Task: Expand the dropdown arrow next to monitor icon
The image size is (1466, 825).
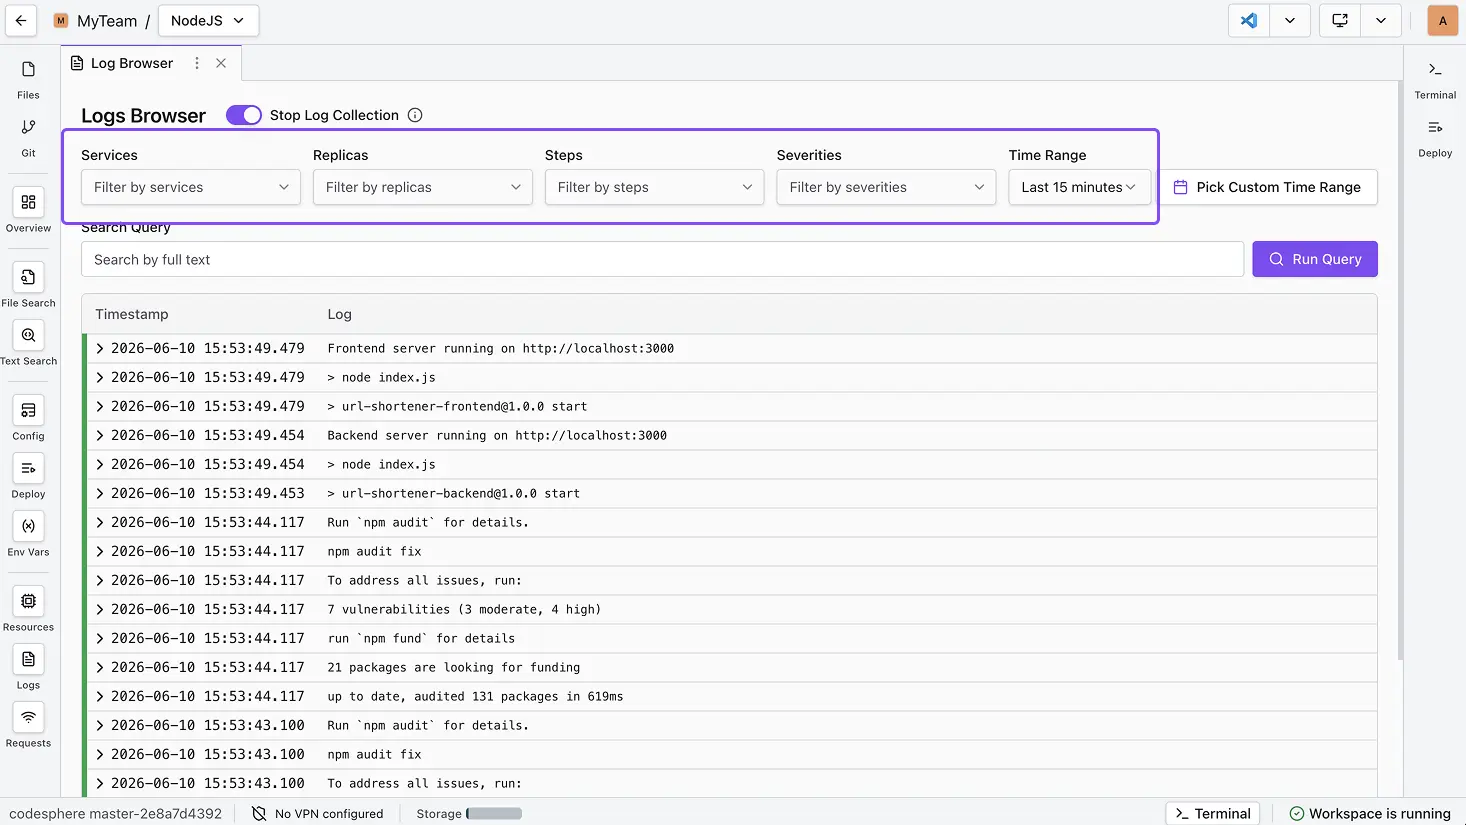Action: point(1381,20)
